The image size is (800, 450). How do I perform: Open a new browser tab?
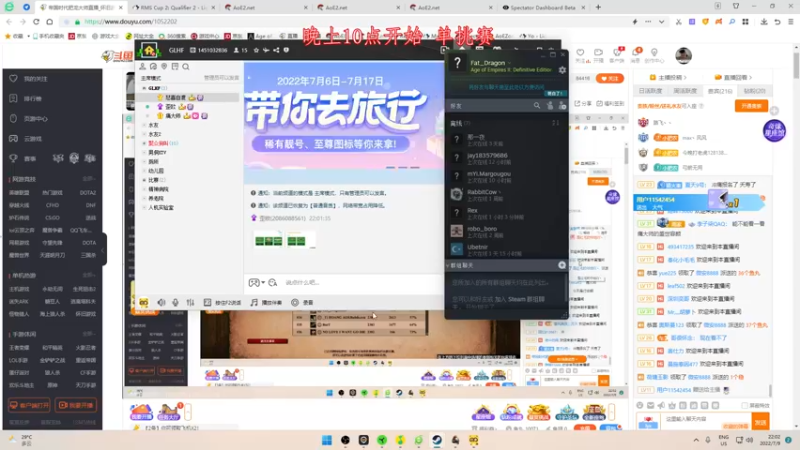point(598,8)
